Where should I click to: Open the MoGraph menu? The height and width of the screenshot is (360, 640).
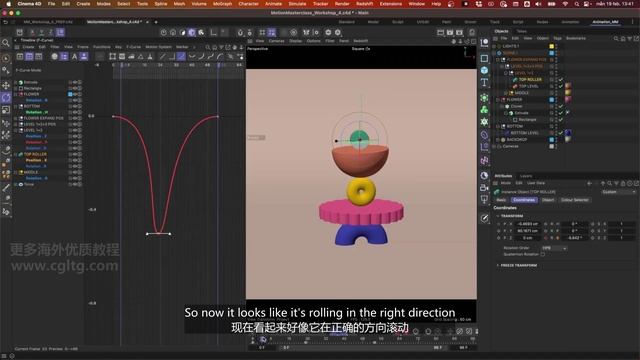pyautogui.click(x=222, y=4)
